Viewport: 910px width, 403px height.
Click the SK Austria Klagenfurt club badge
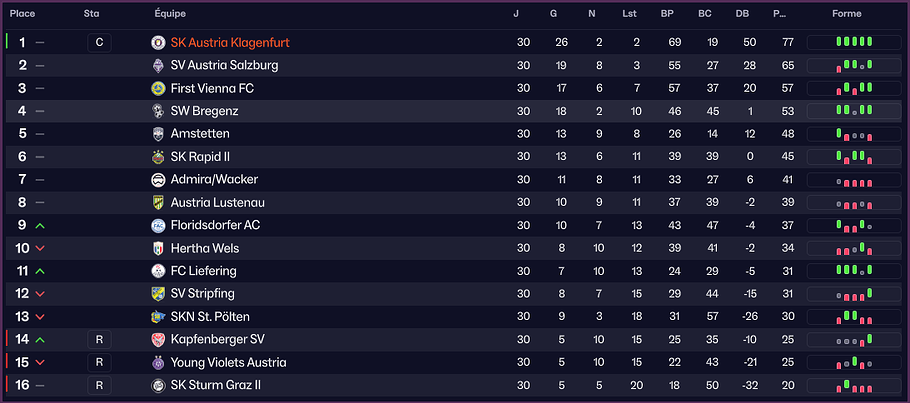pos(158,42)
